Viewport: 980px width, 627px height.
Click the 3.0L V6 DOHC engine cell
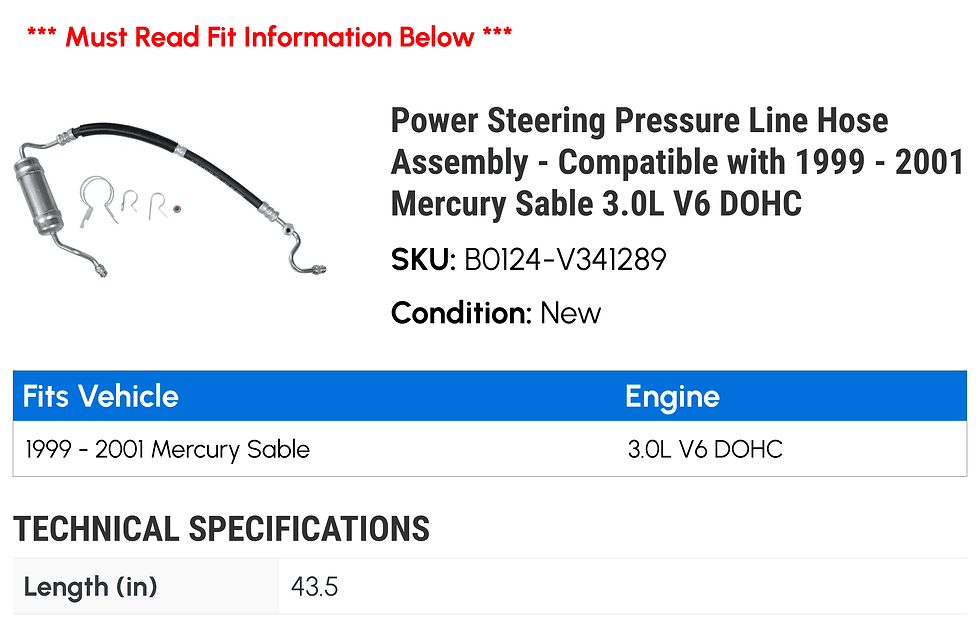coord(705,449)
